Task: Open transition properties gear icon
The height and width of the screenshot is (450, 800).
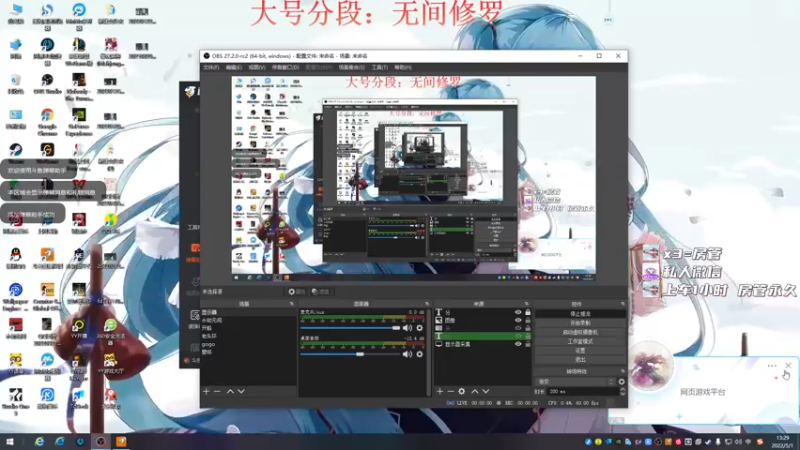Action: [621, 382]
